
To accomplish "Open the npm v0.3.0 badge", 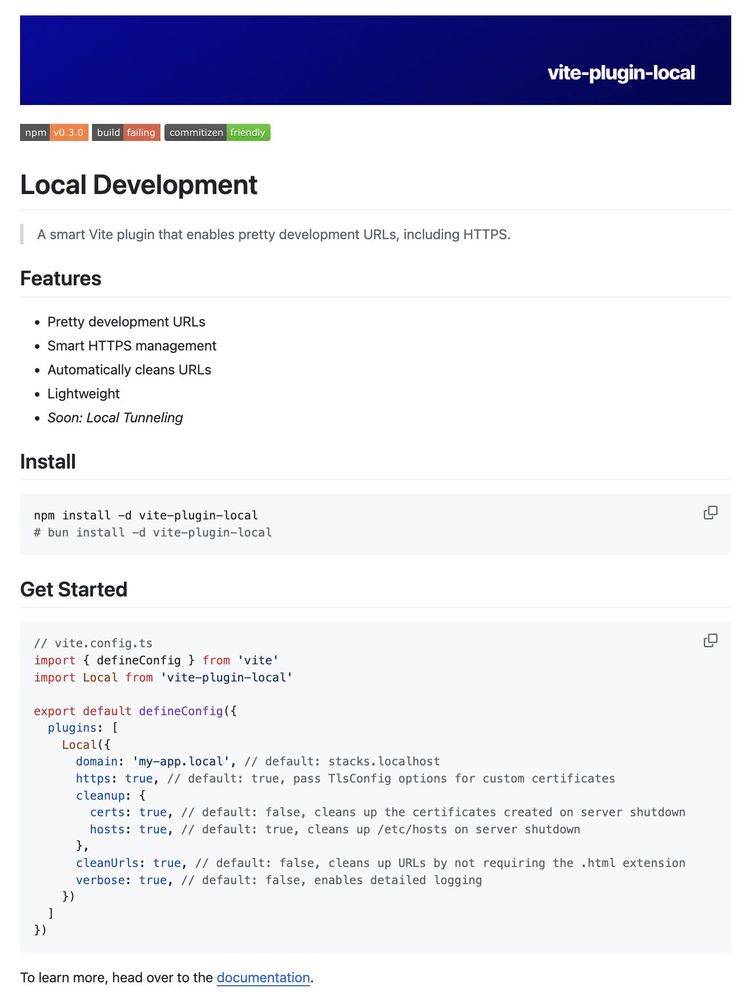I will [54, 133].
